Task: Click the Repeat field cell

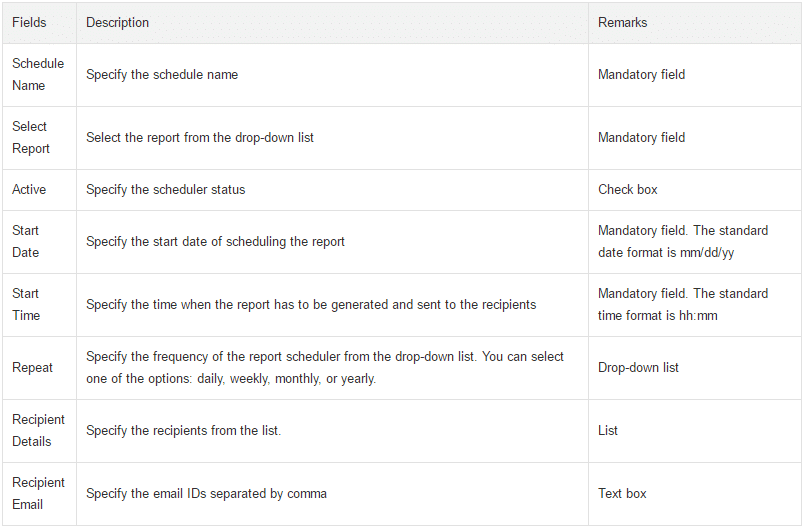Action: point(39,368)
